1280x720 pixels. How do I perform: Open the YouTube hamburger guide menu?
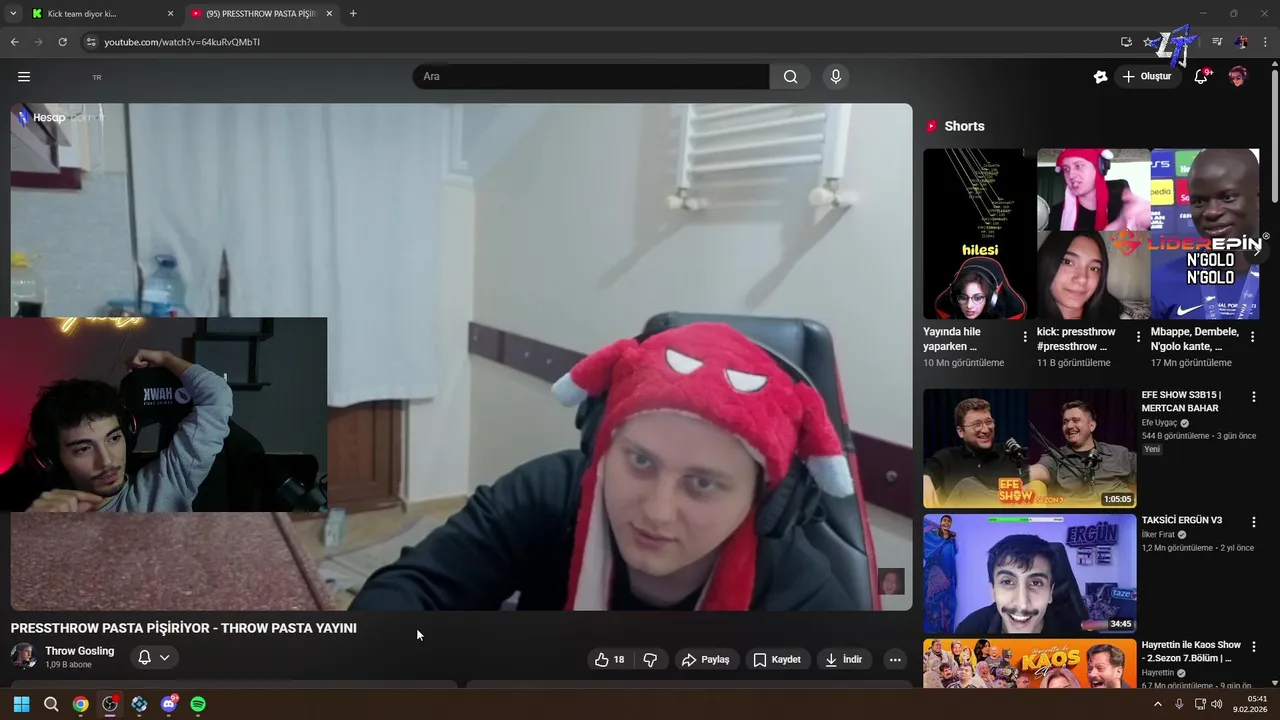pyautogui.click(x=24, y=77)
